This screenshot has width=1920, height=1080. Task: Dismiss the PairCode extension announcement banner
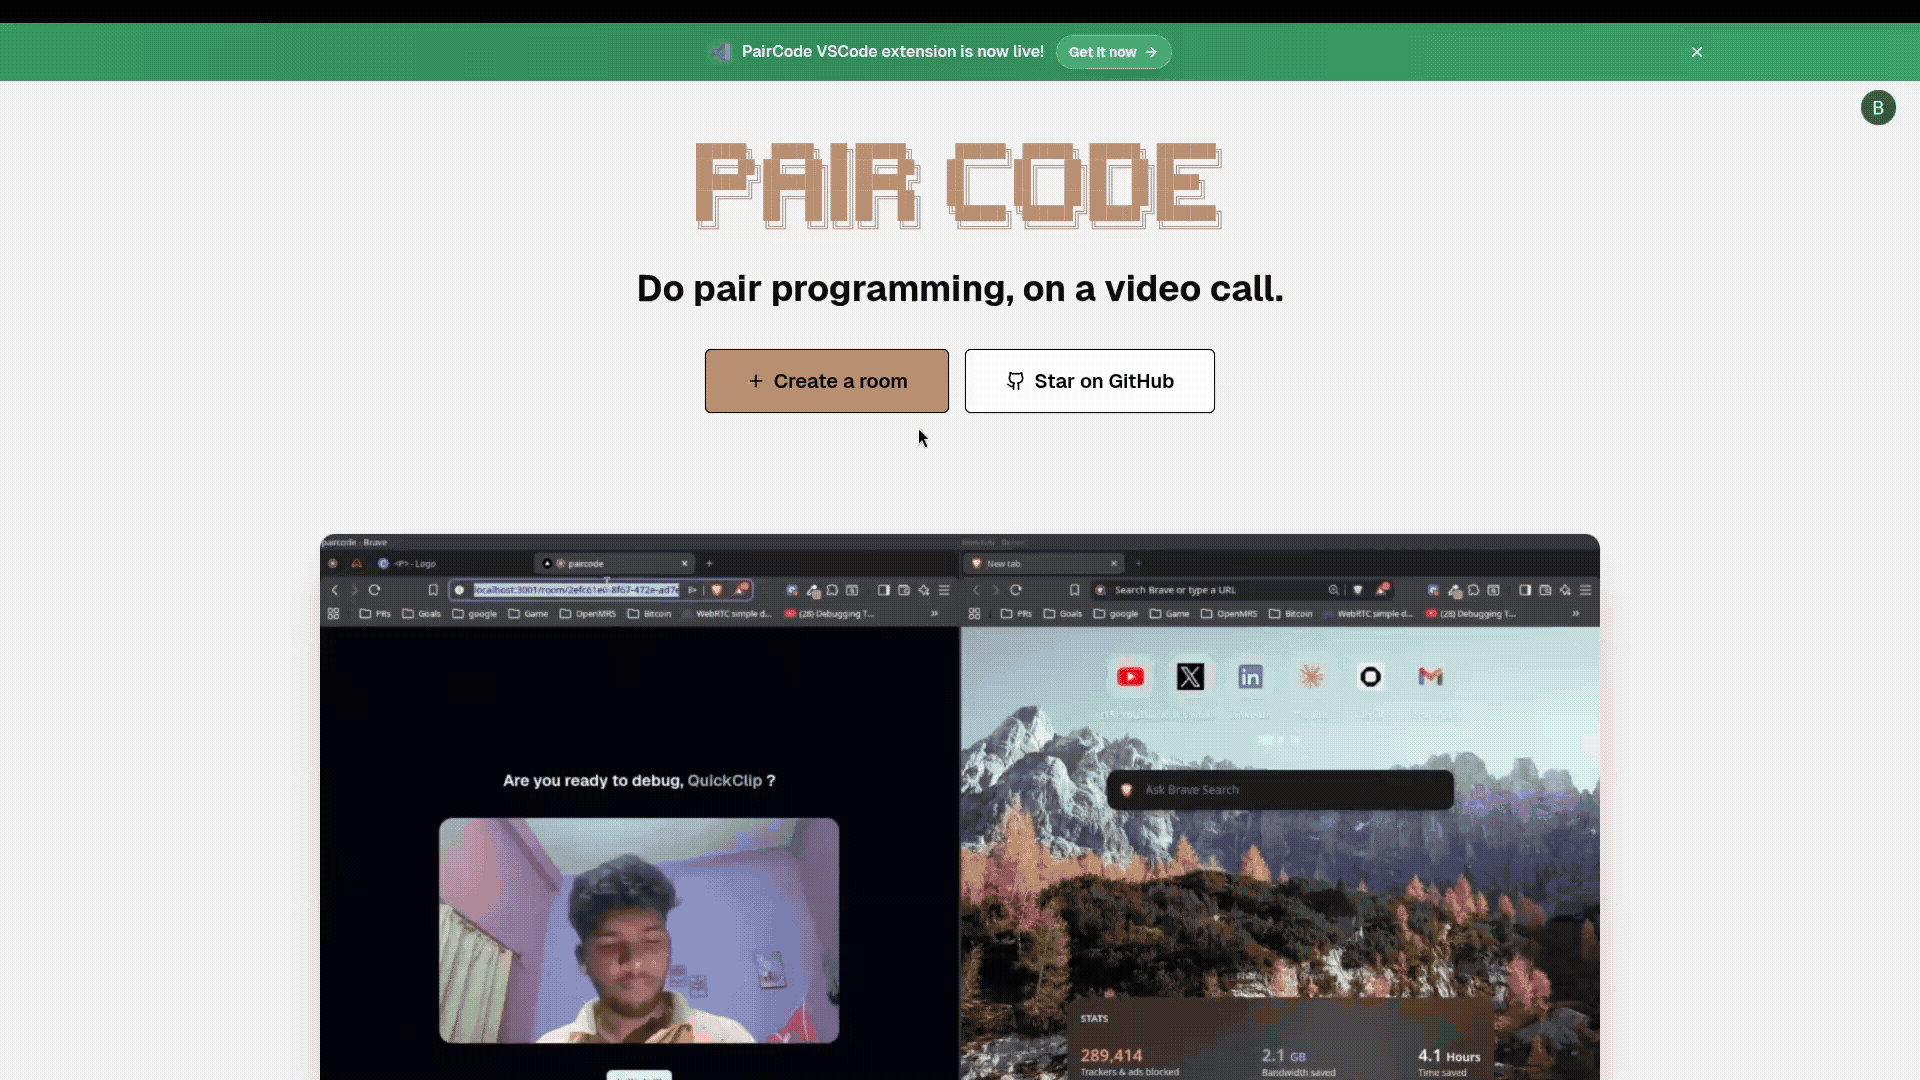coord(1697,51)
